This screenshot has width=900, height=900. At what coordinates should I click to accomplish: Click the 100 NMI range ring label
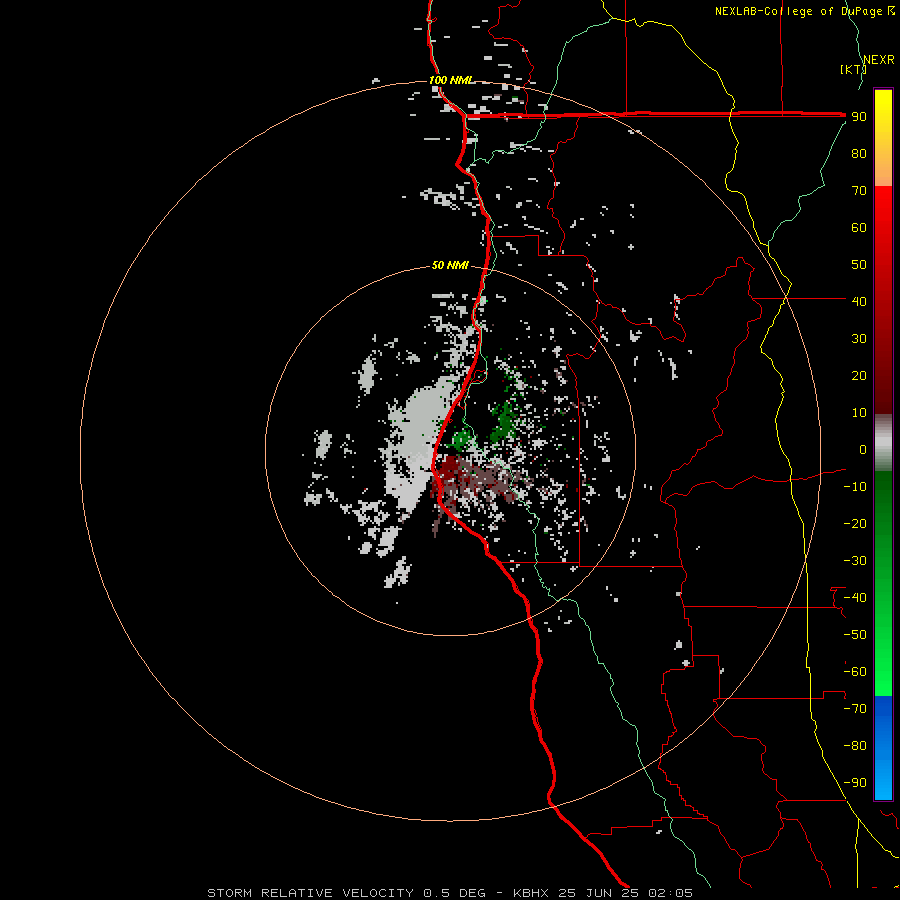coord(451,80)
